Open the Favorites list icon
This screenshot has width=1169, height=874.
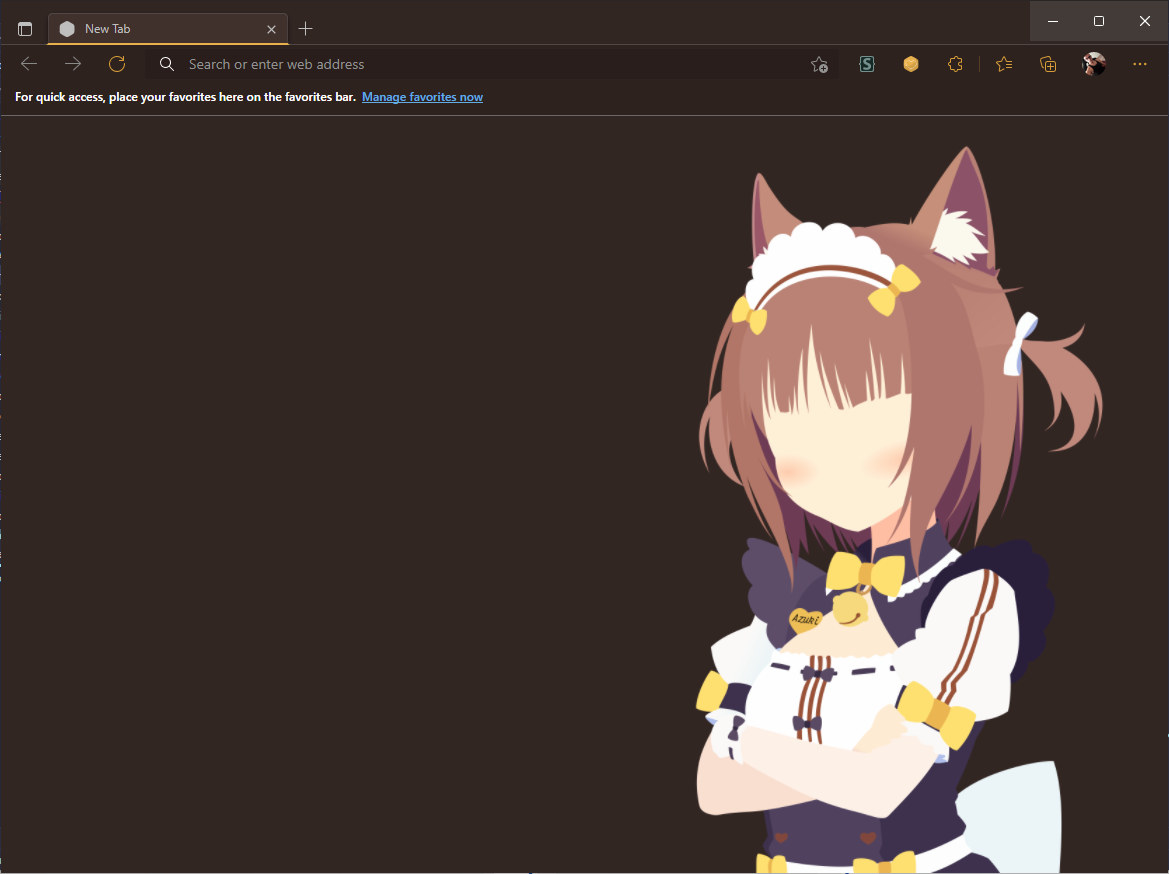1004,64
